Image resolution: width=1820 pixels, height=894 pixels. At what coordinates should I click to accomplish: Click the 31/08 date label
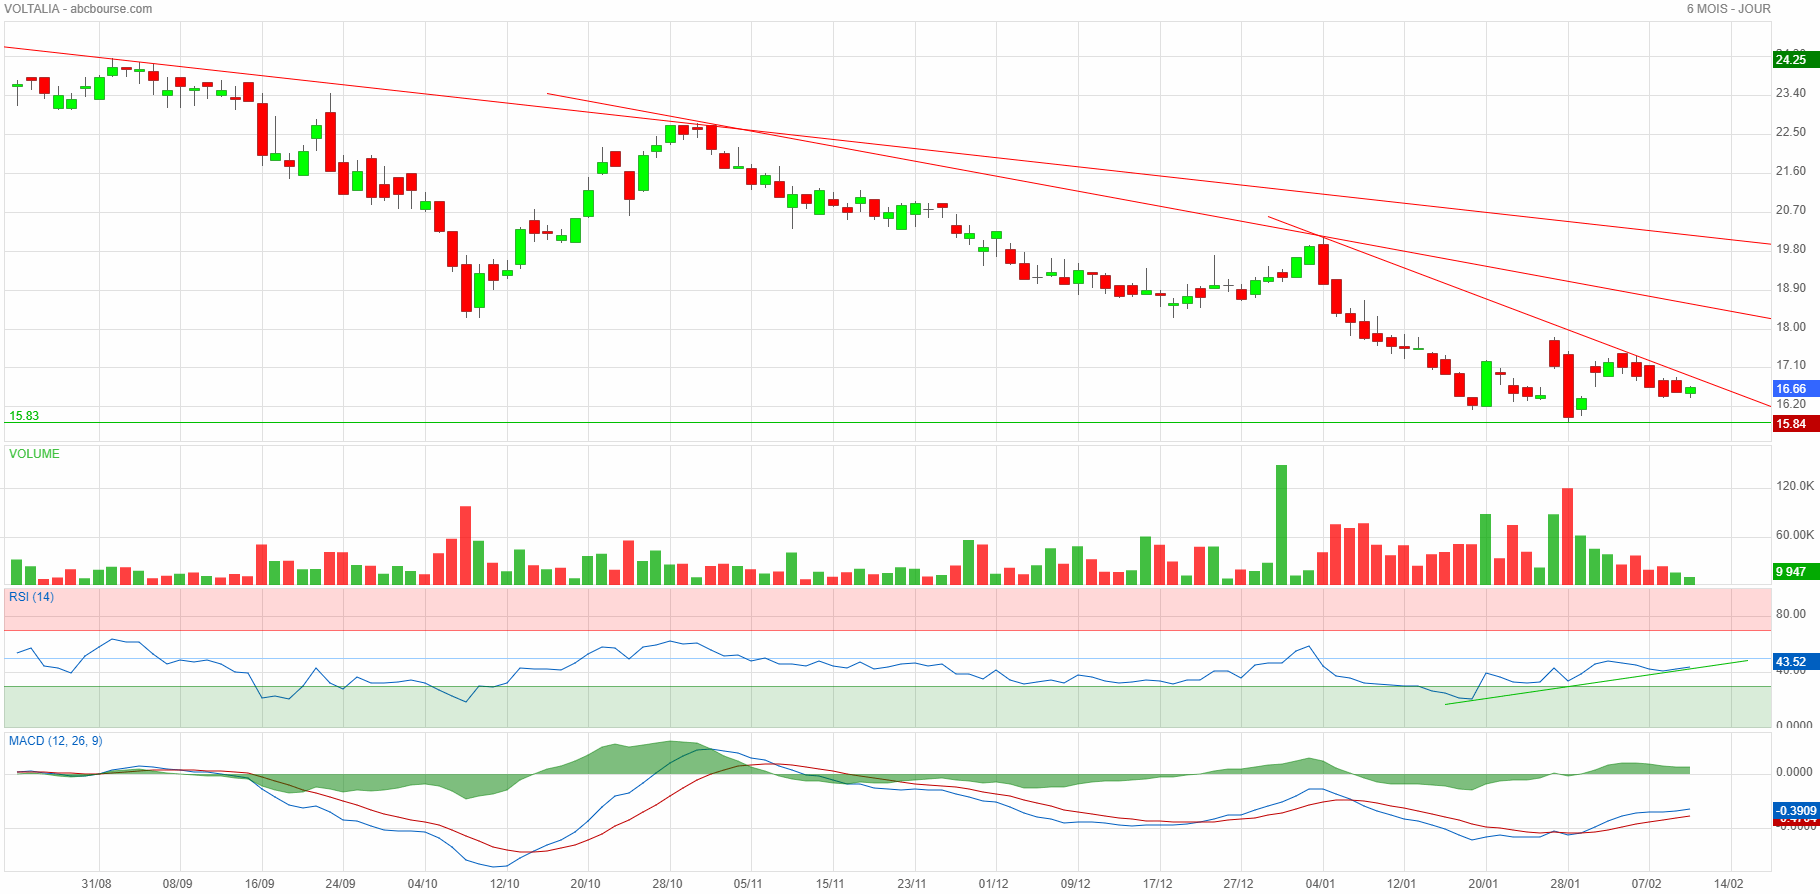click(96, 884)
